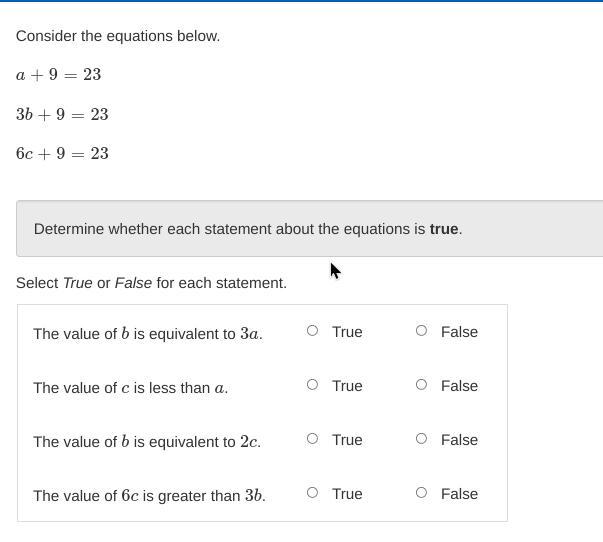The width and height of the screenshot is (603, 542).
Task: Click 'Consider the equations below' text
Action: 118,36
